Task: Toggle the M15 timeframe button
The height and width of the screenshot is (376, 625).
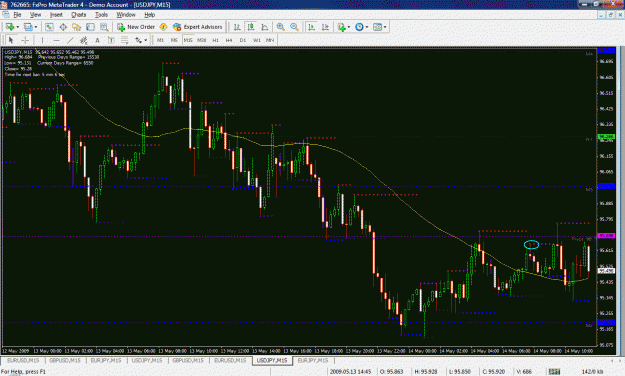Action: 188,40
